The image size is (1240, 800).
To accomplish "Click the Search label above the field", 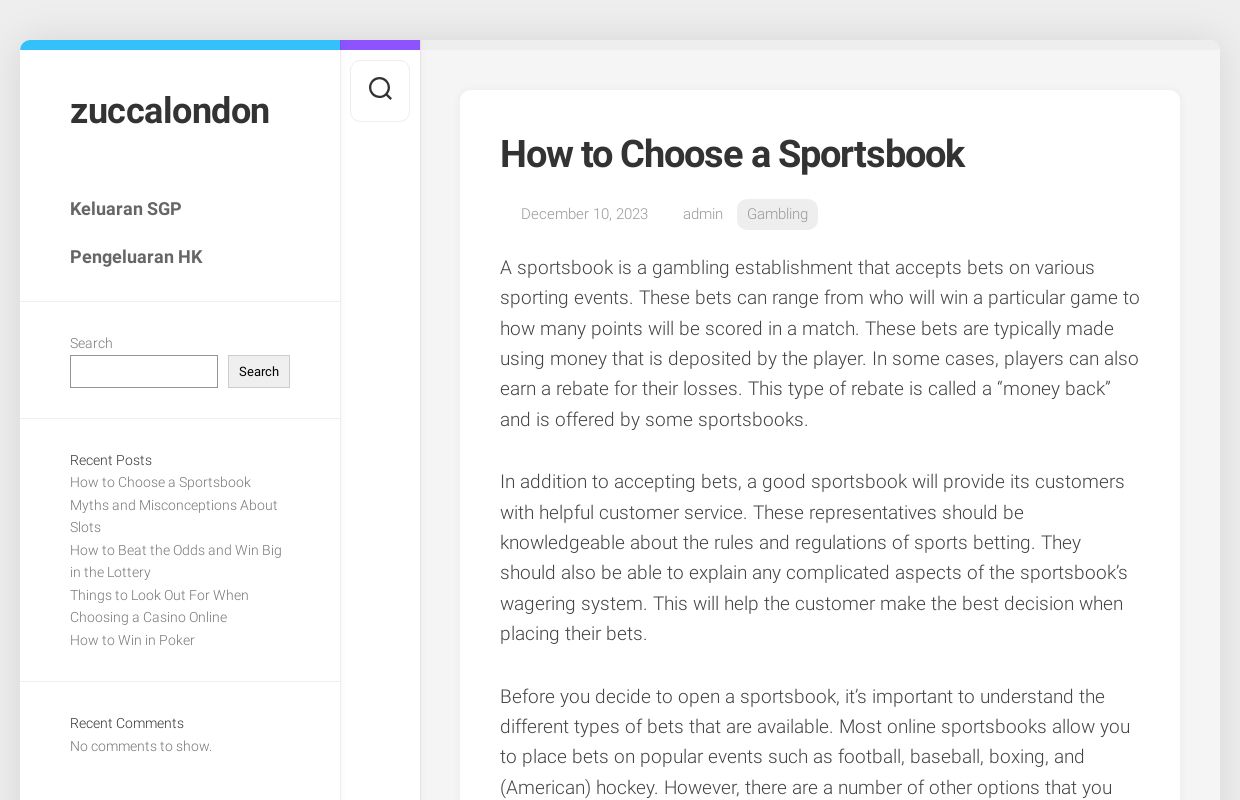I will click(91, 343).
